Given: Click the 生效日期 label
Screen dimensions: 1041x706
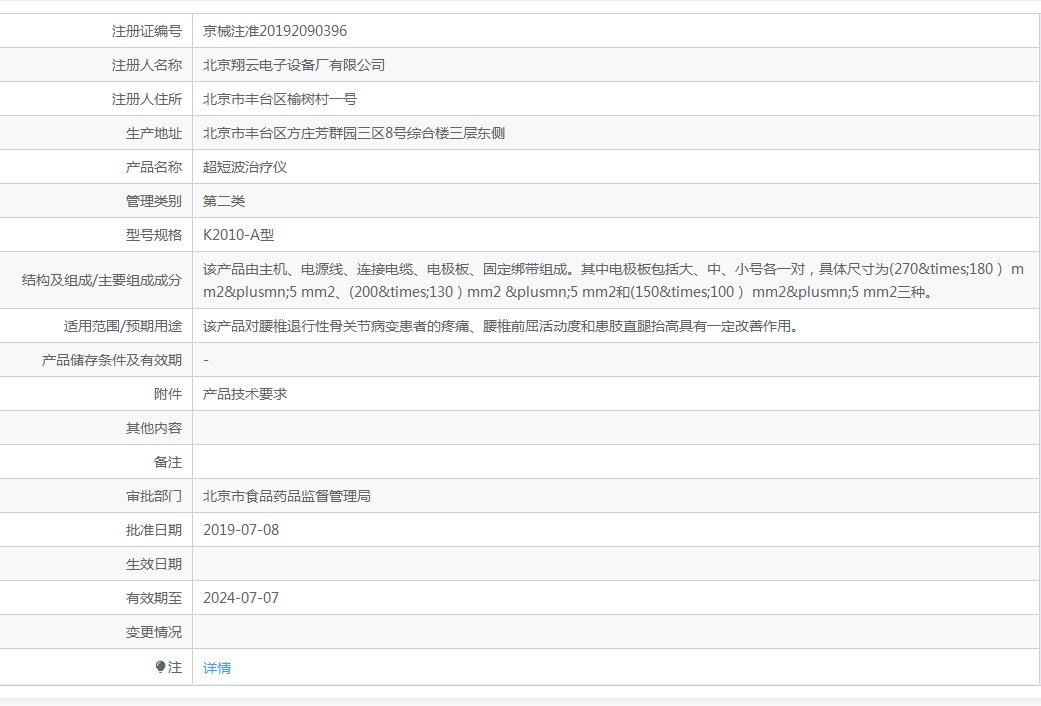Looking at the screenshot, I should 154,564.
